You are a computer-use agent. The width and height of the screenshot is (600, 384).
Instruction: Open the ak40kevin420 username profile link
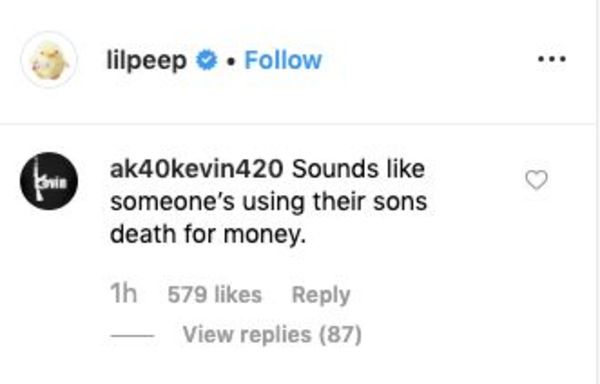[x=197, y=169]
